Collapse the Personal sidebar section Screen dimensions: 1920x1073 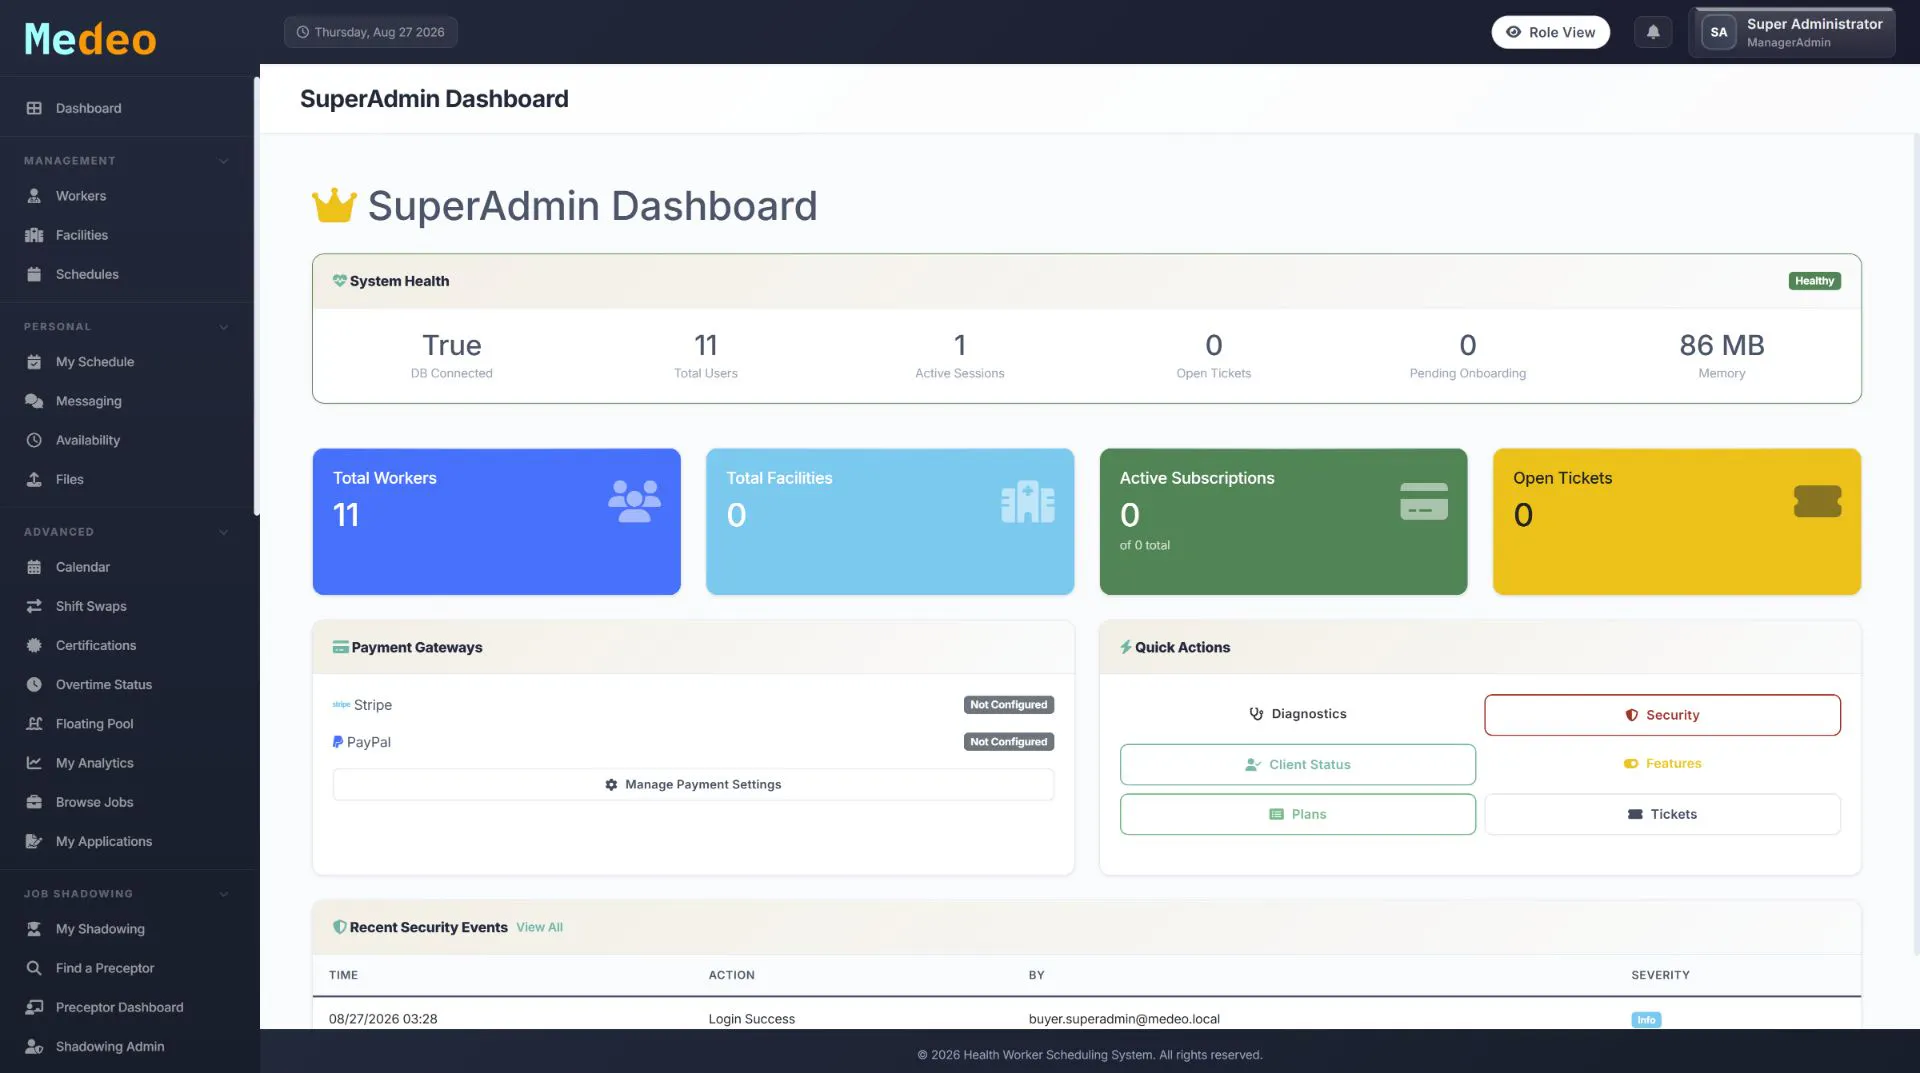pyautogui.click(x=224, y=327)
